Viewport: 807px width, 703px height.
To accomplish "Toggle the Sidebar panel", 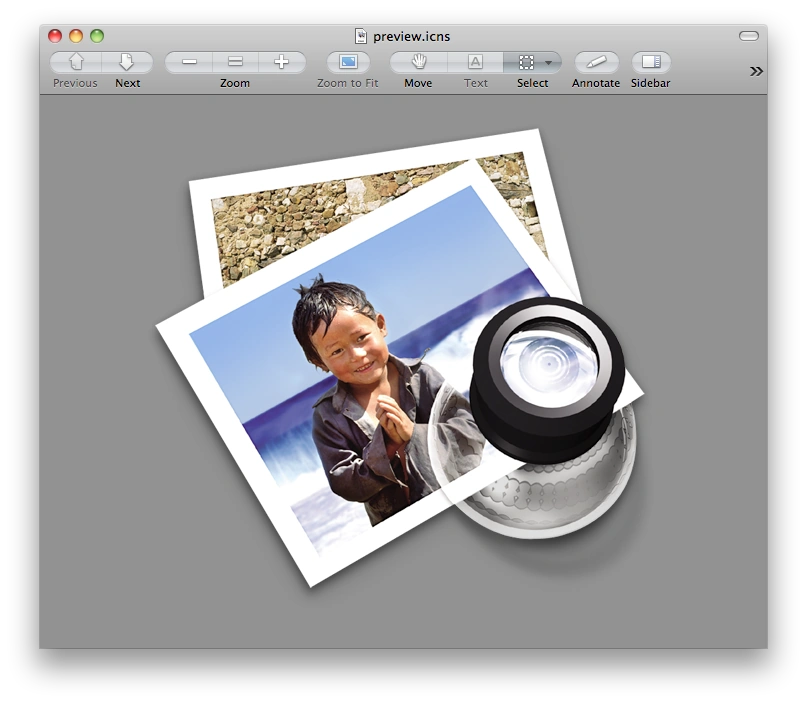I will tap(651, 62).
